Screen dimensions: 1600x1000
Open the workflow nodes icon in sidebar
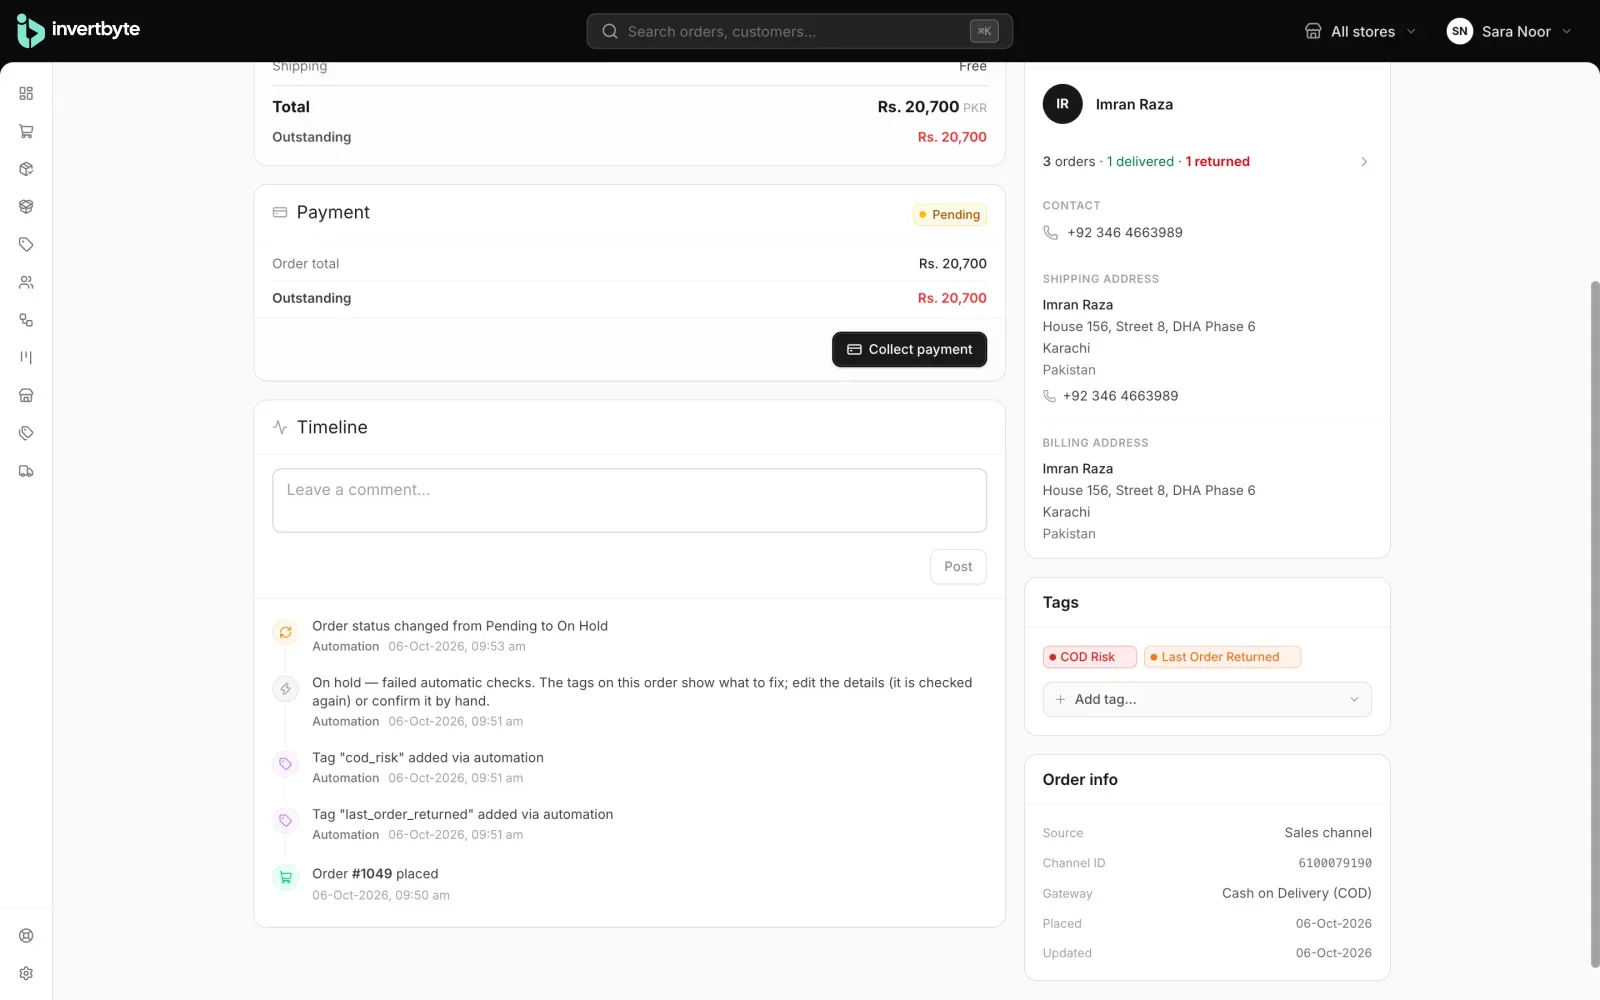(x=26, y=320)
